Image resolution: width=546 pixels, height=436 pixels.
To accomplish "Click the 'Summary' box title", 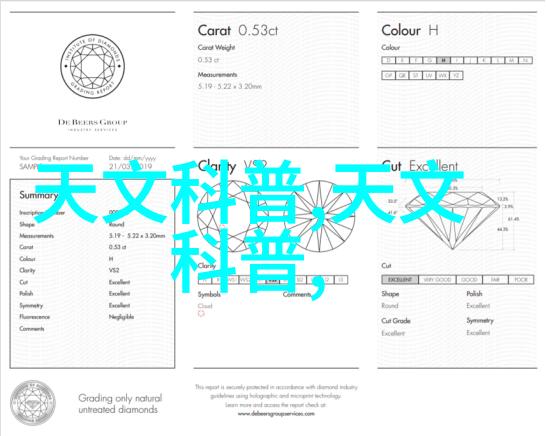I will (38, 195).
